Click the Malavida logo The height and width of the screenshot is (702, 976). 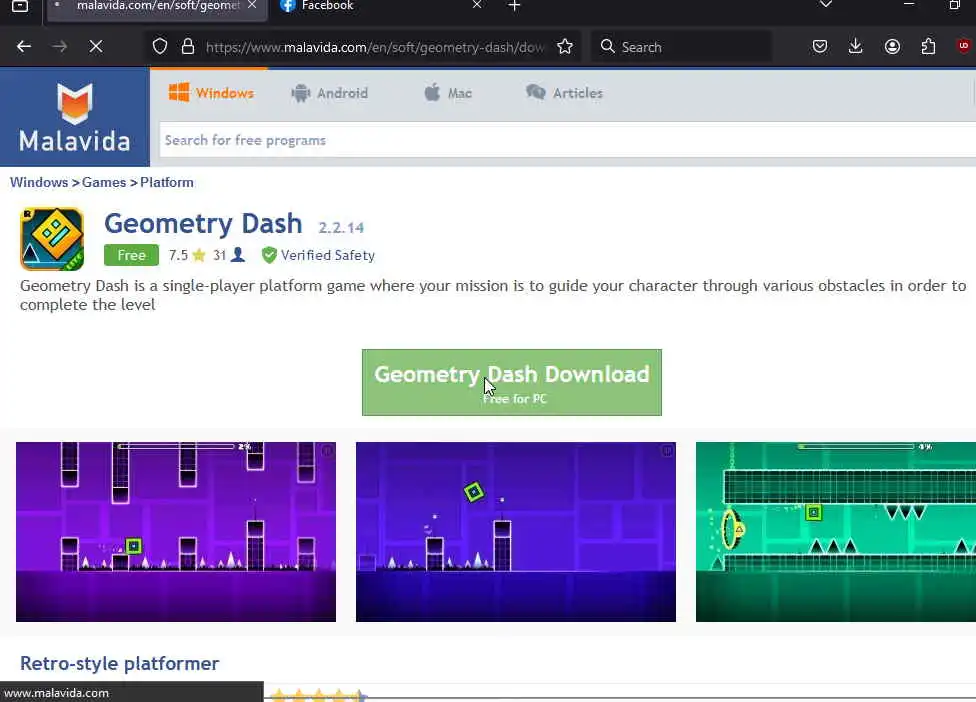pos(75,117)
